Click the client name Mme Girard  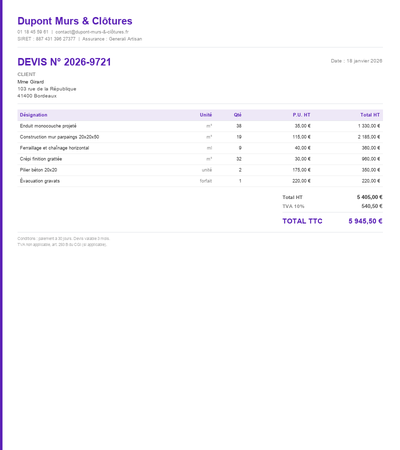click(x=31, y=82)
